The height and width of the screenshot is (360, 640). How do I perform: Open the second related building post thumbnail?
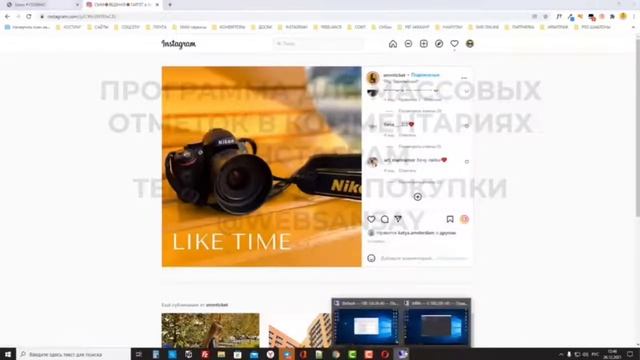pyautogui.click(x=300, y=331)
